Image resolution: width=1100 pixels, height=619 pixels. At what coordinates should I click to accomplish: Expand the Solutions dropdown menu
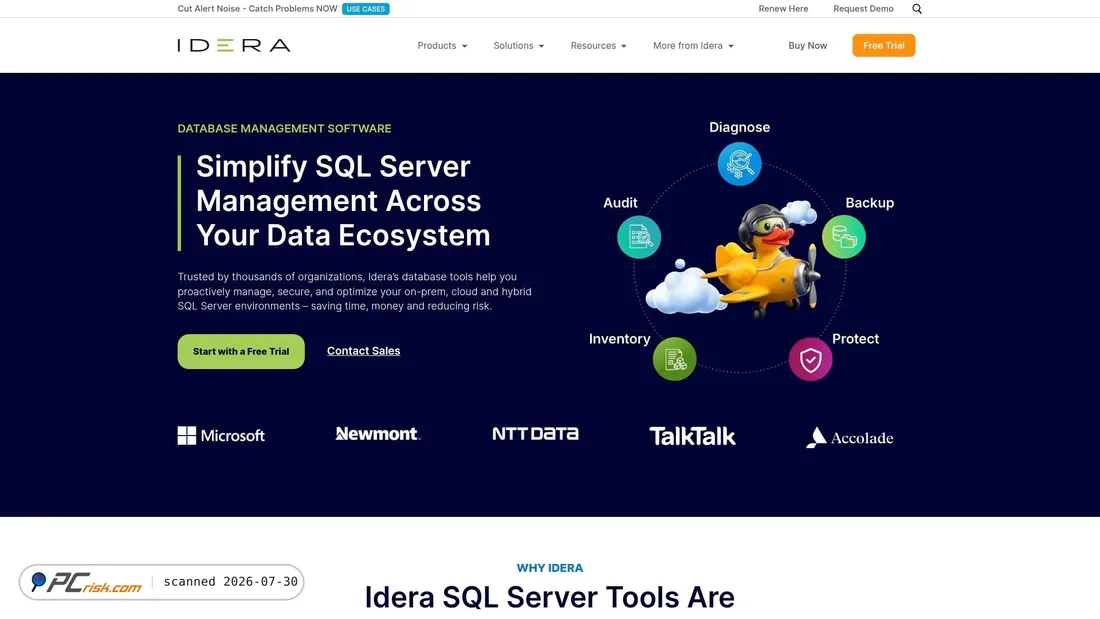[518, 46]
